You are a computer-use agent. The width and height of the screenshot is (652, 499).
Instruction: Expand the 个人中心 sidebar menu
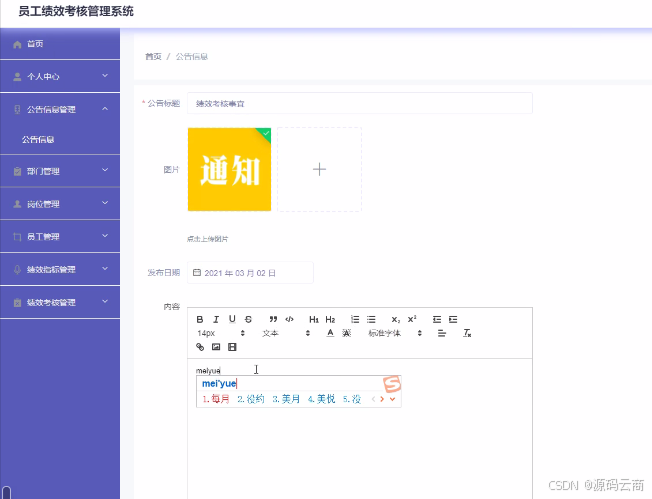(60, 77)
